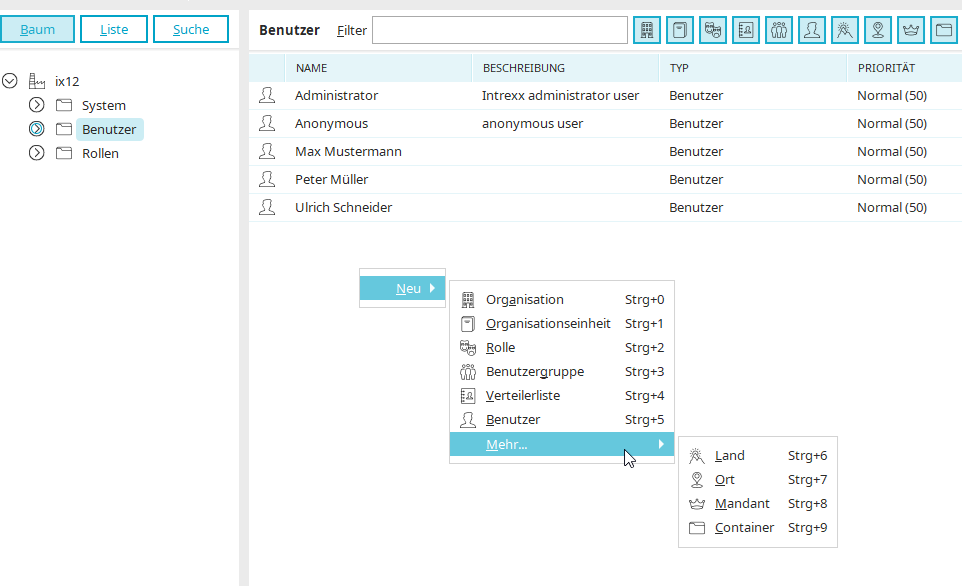The height and width of the screenshot is (586, 962).
Task: Expand the System folder in the tree
Action: tap(37, 105)
